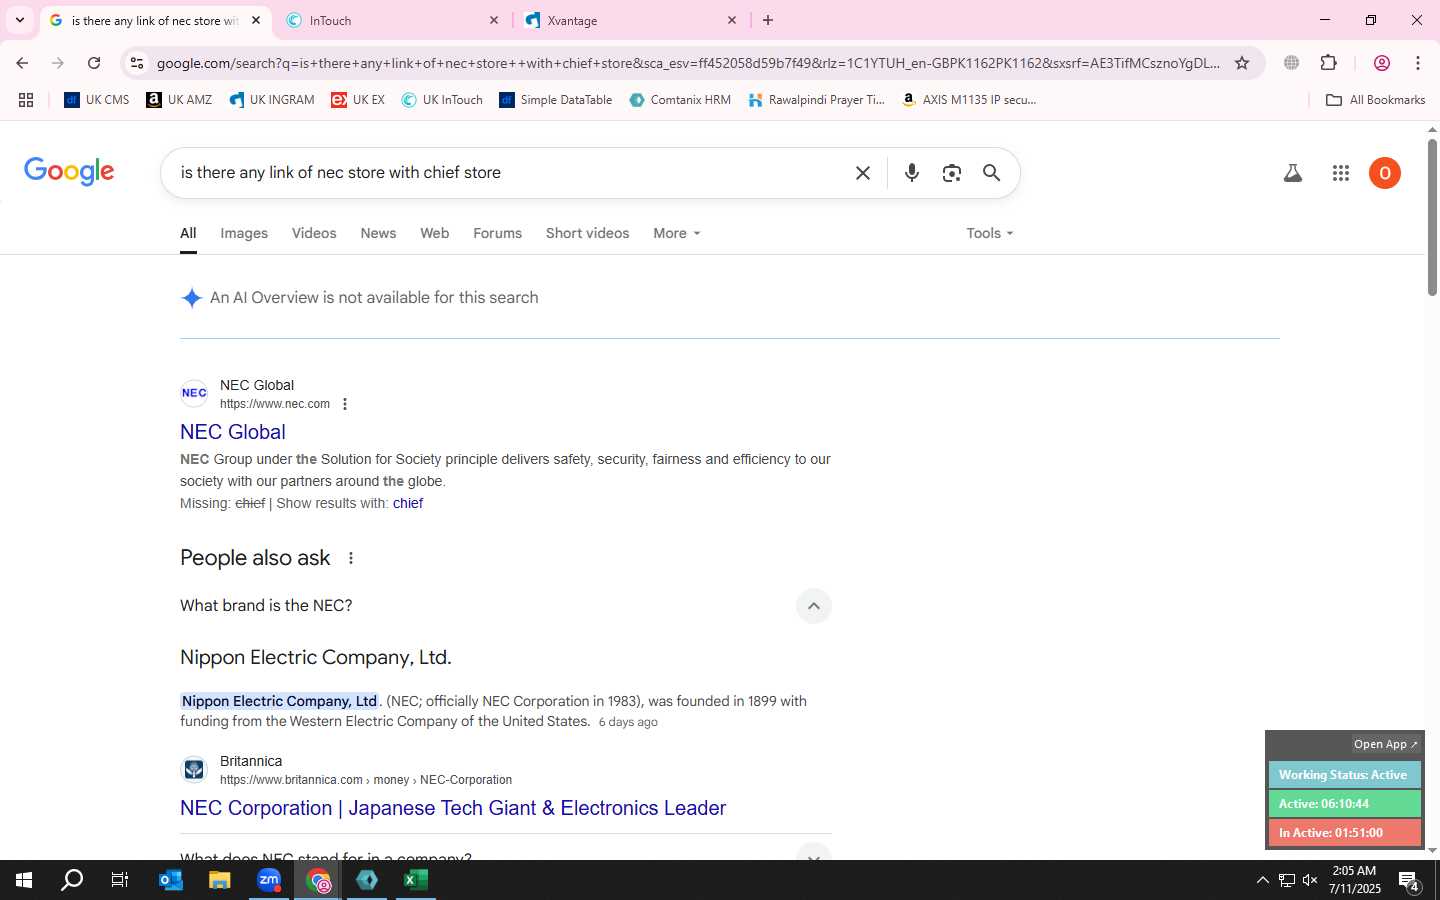The width and height of the screenshot is (1440, 900).
Task: Switch to Images results tab
Action: 244,233
